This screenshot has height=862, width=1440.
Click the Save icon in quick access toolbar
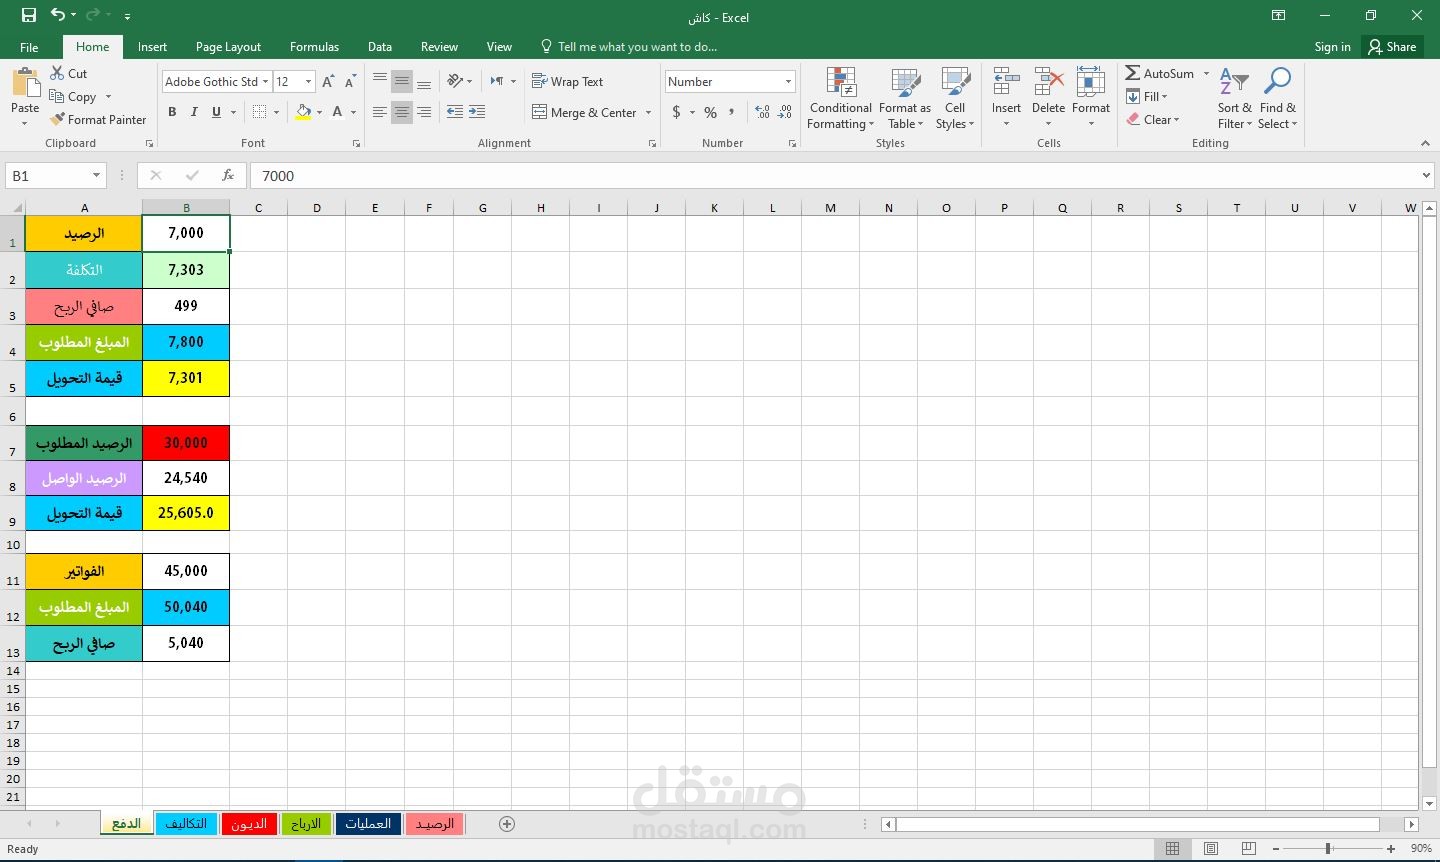point(29,16)
